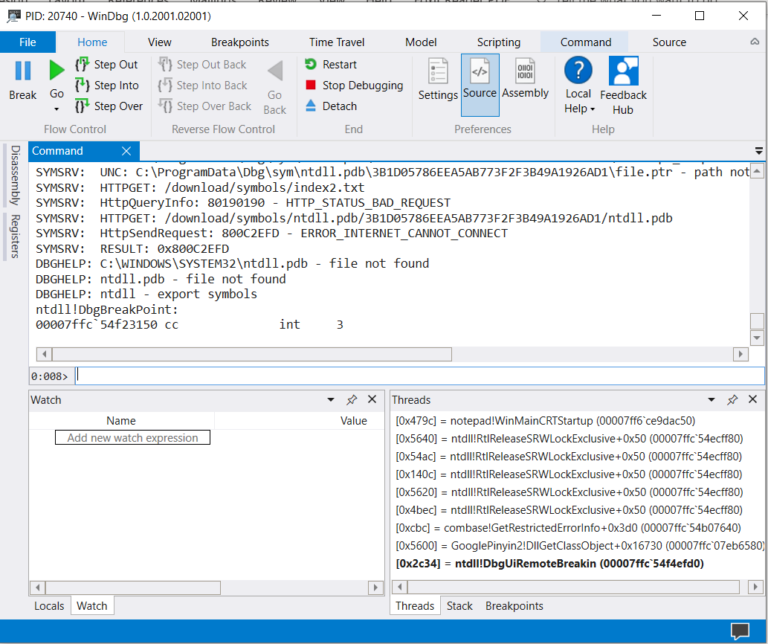Click the Command window horizontal scrollbar
Image resolution: width=768 pixels, height=644 pixels.
390,354
